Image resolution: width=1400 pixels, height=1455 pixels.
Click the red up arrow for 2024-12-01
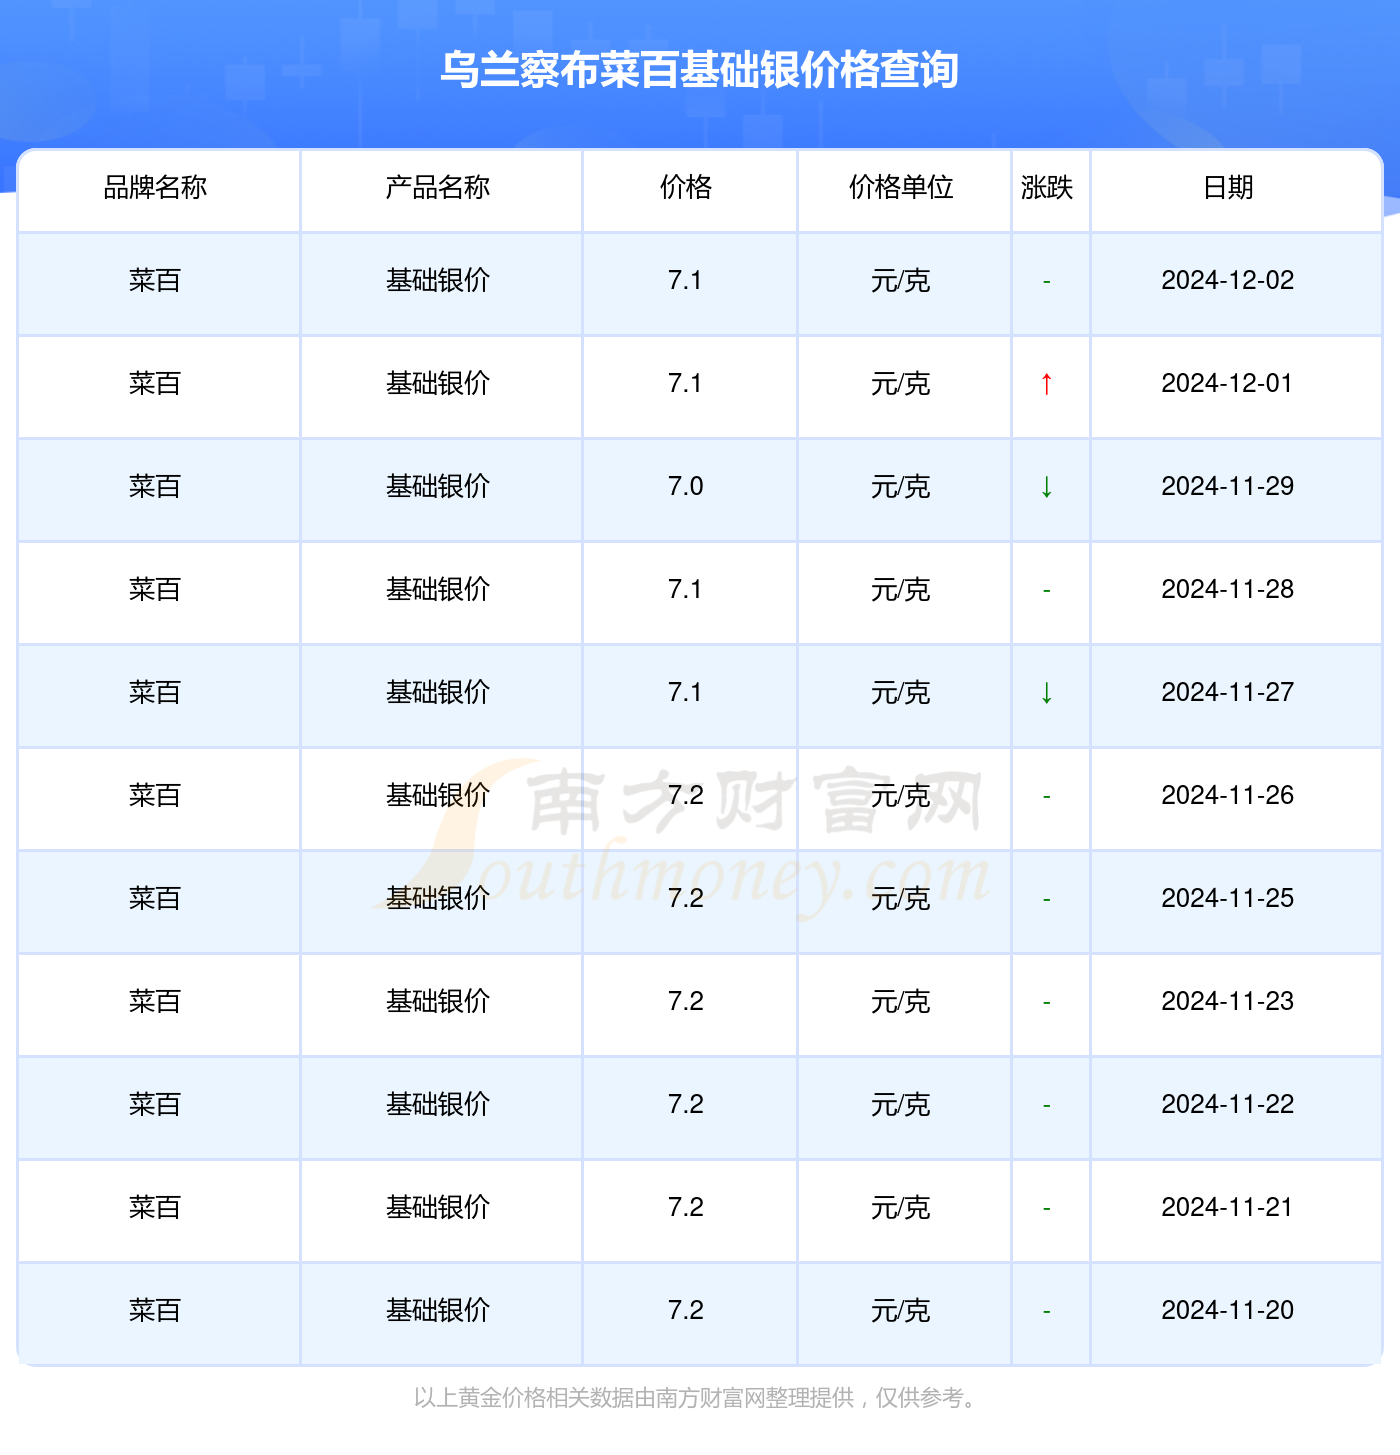tap(1047, 383)
